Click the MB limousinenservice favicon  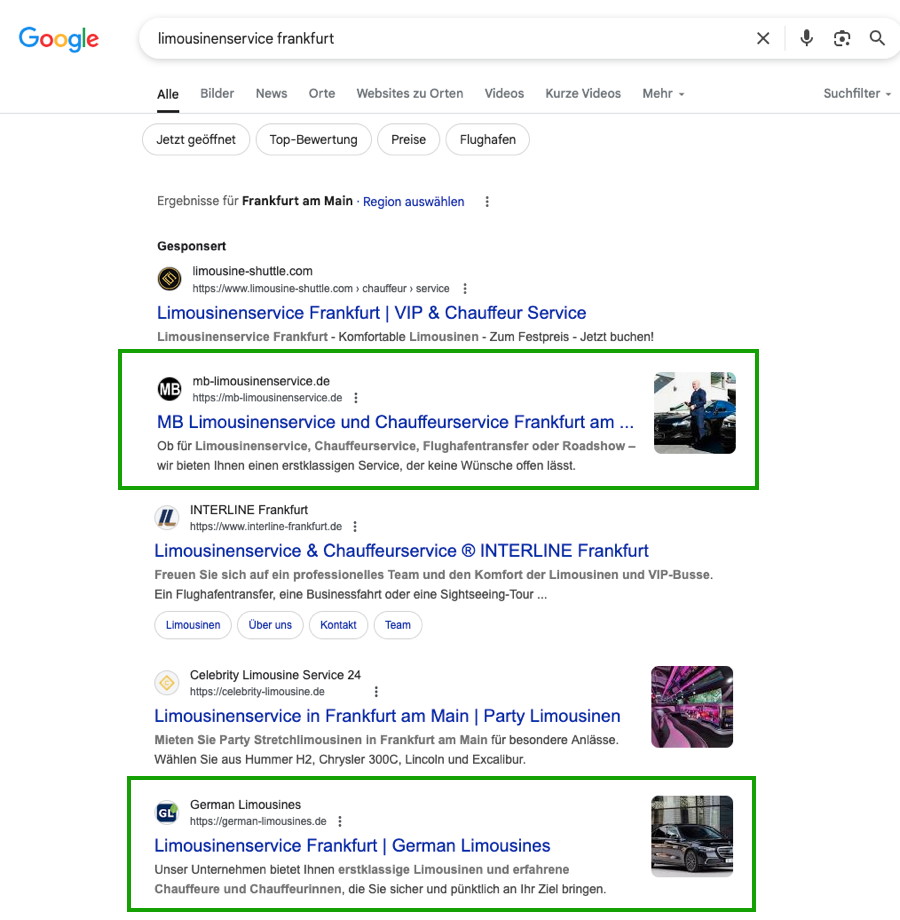click(x=170, y=388)
